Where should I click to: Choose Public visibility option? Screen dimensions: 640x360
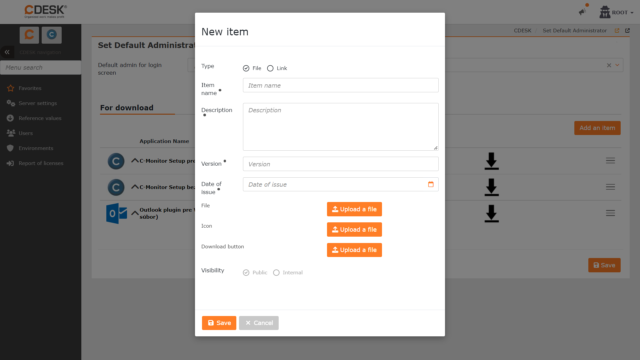click(246, 272)
